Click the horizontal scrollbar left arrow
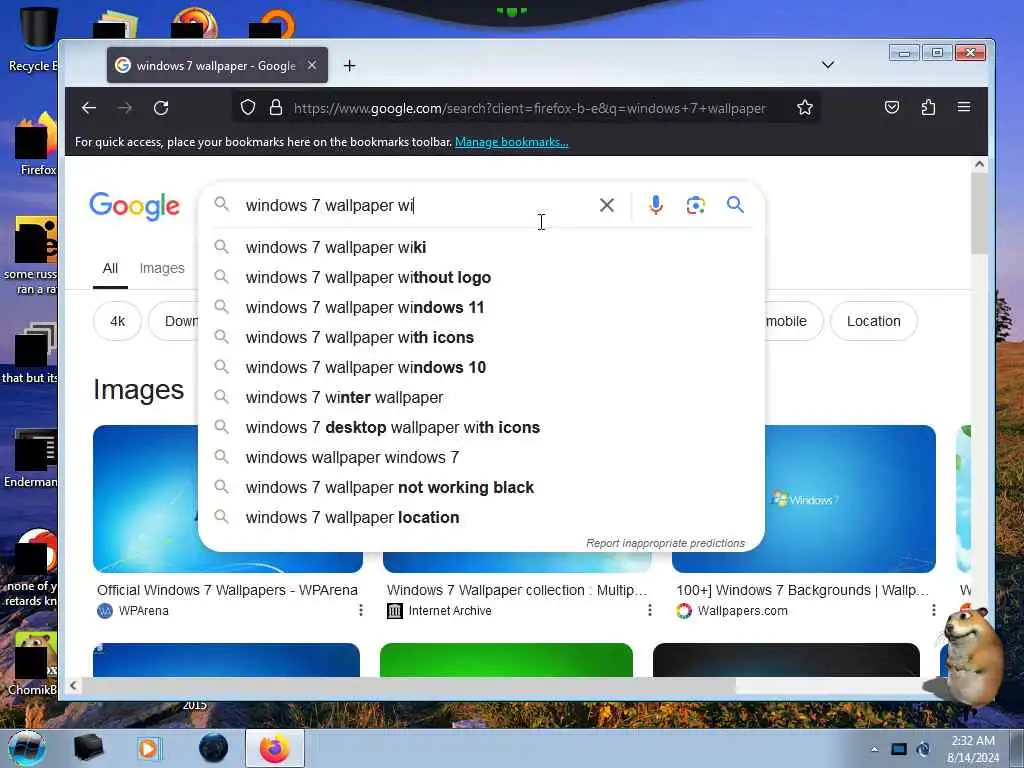 coord(73,686)
